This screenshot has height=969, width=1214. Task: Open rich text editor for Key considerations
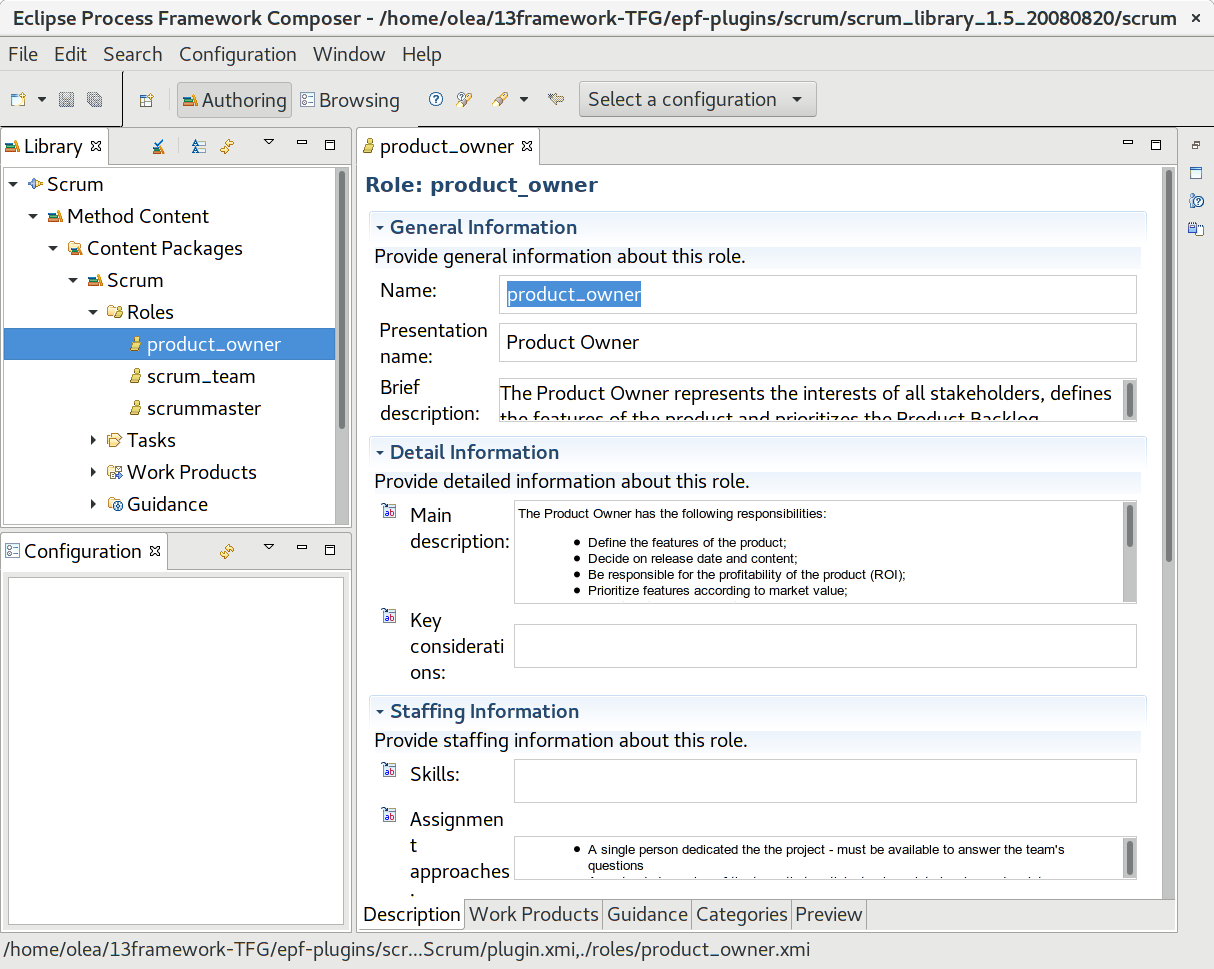[389, 616]
